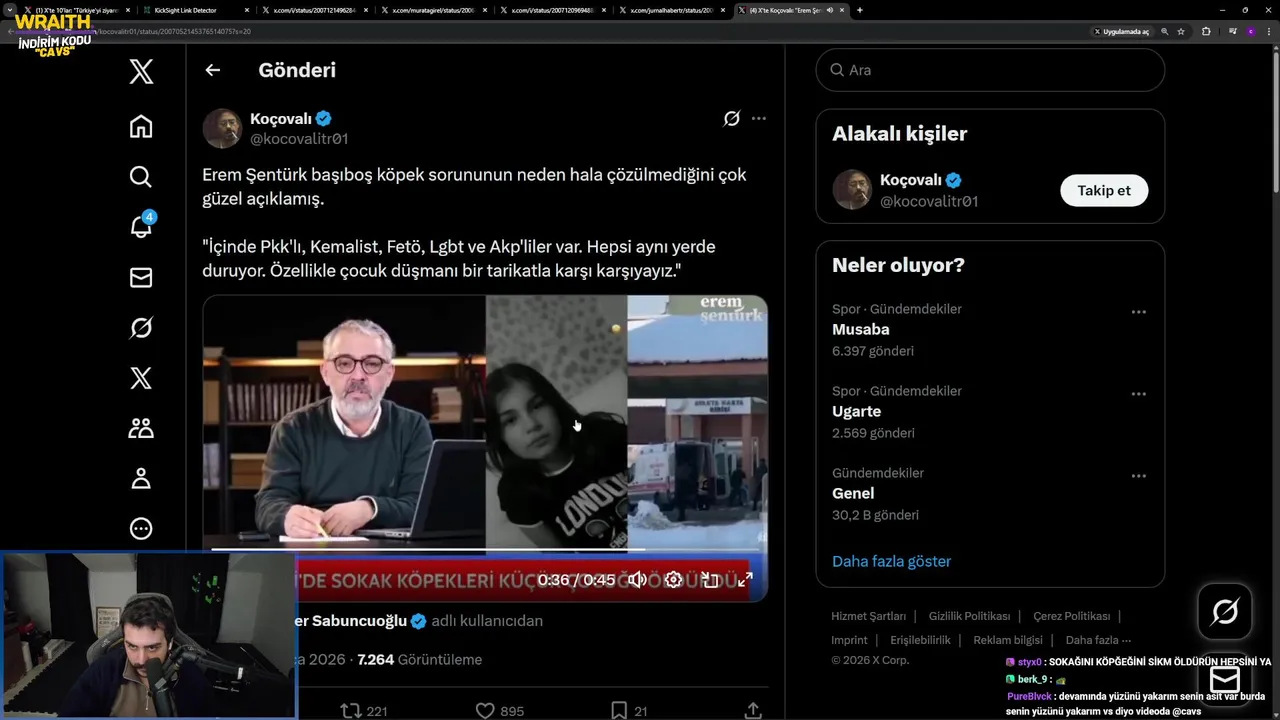Focus the Ara search field

coord(990,70)
